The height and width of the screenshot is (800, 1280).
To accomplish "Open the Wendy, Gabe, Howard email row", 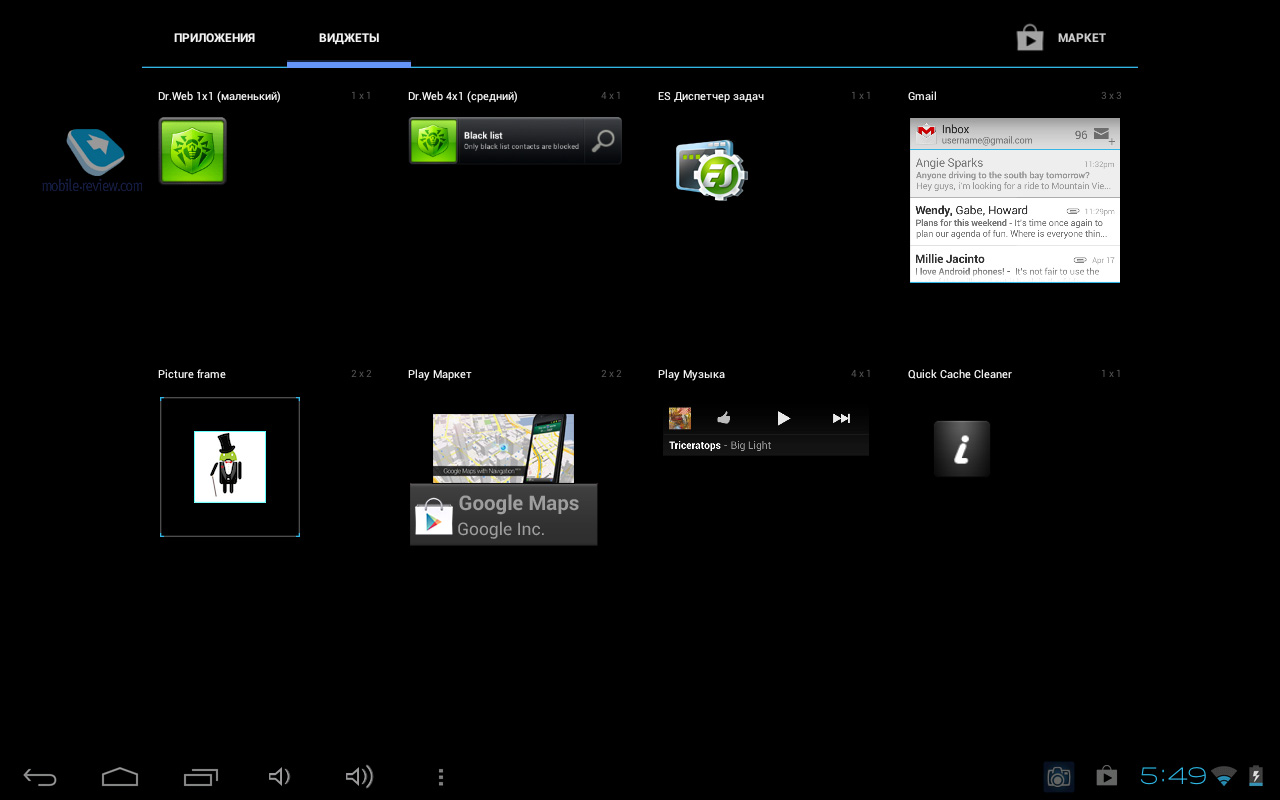I will point(1015,221).
